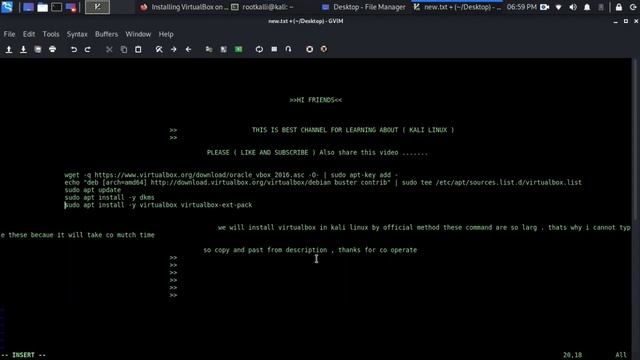Open the volume speaker tray icon
This screenshot has height=360, width=640.
(x=573, y=7)
